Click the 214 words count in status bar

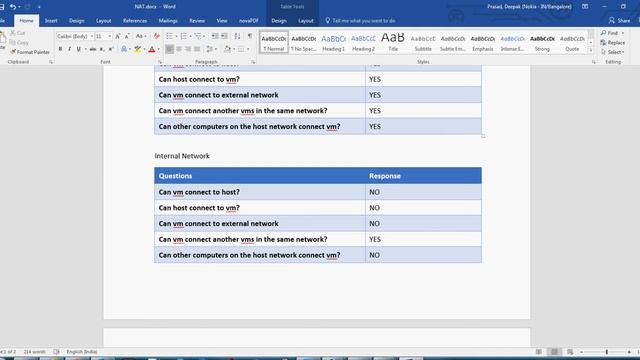click(x=35, y=351)
